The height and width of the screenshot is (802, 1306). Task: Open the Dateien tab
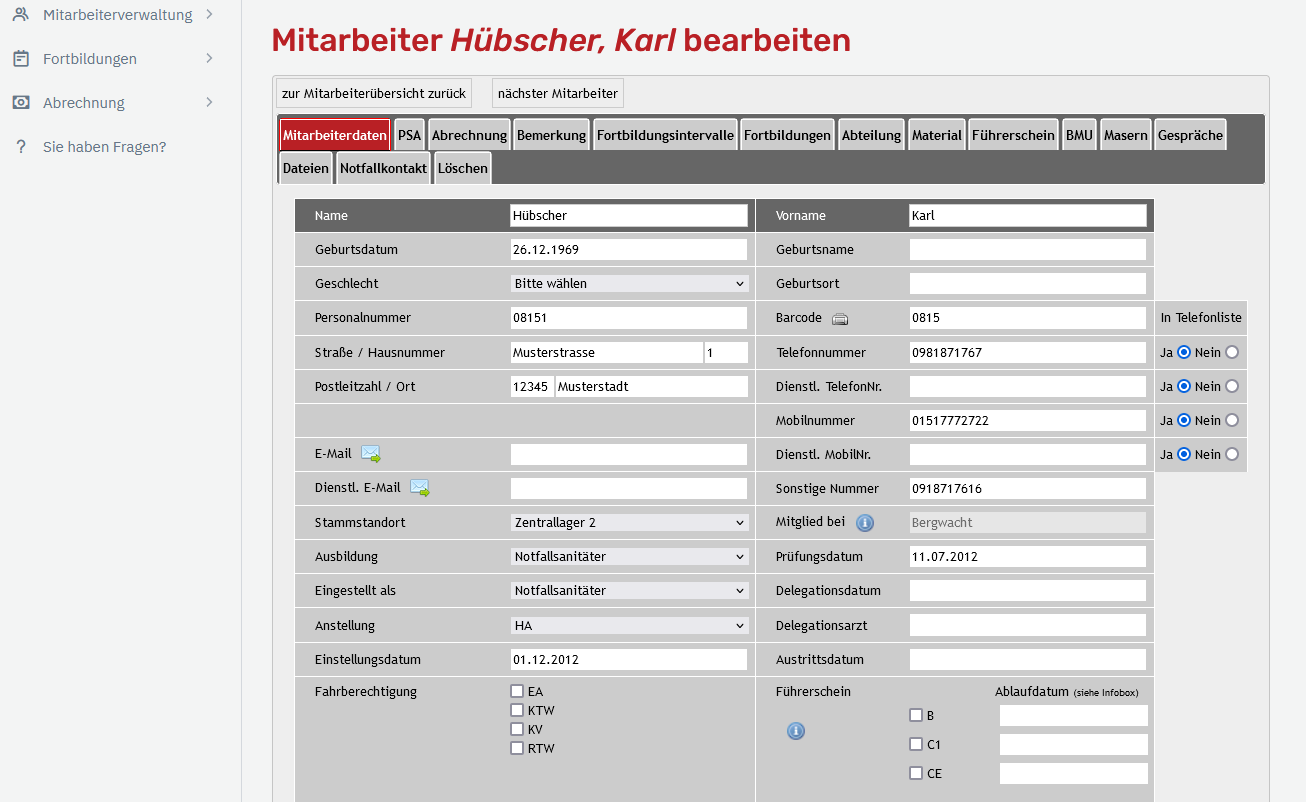(x=306, y=168)
